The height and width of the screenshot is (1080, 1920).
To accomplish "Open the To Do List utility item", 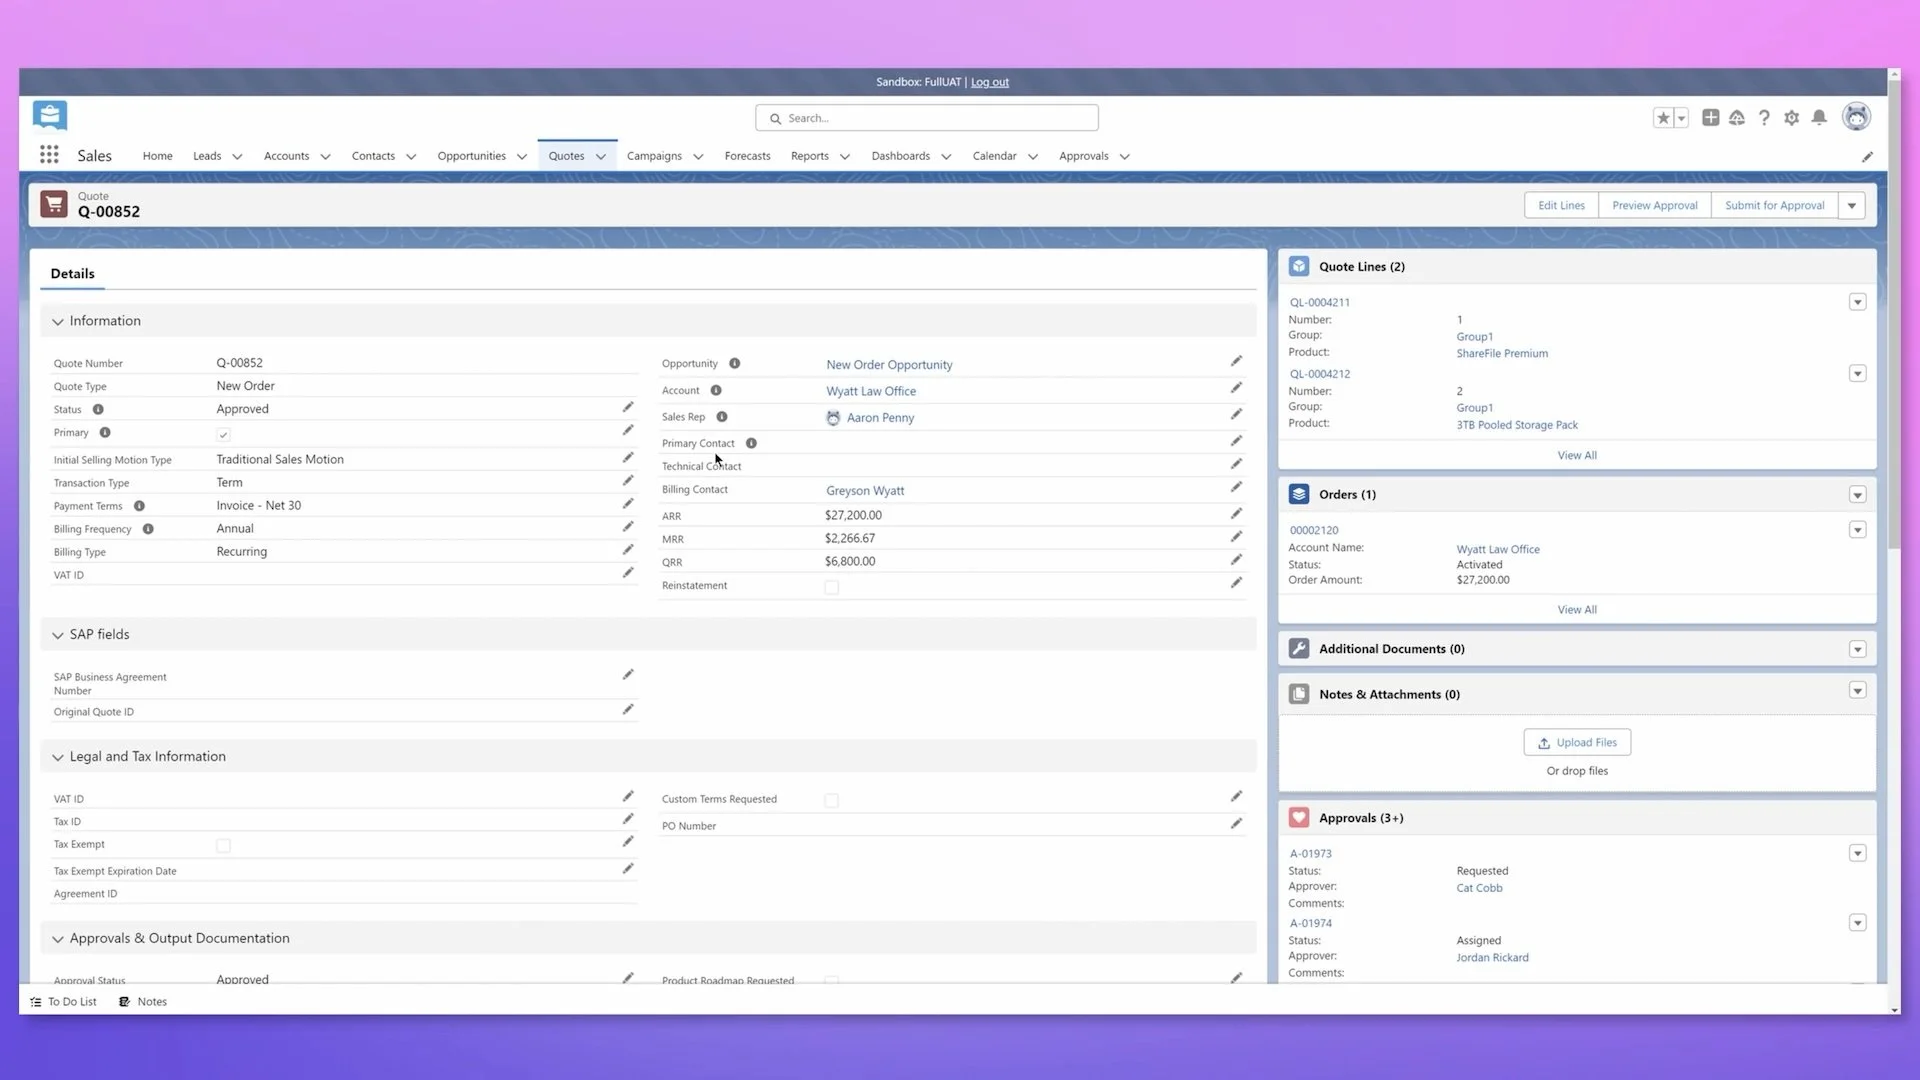I will (x=63, y=1001).
